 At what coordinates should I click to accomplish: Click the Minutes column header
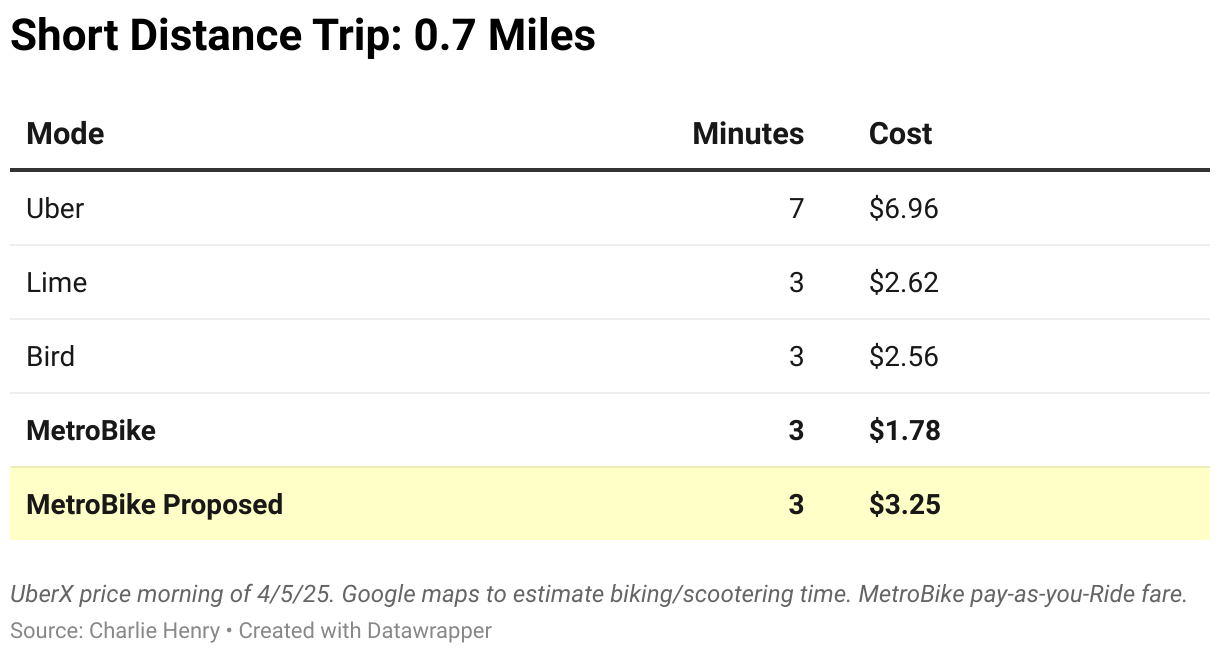[x=747, y=134]
